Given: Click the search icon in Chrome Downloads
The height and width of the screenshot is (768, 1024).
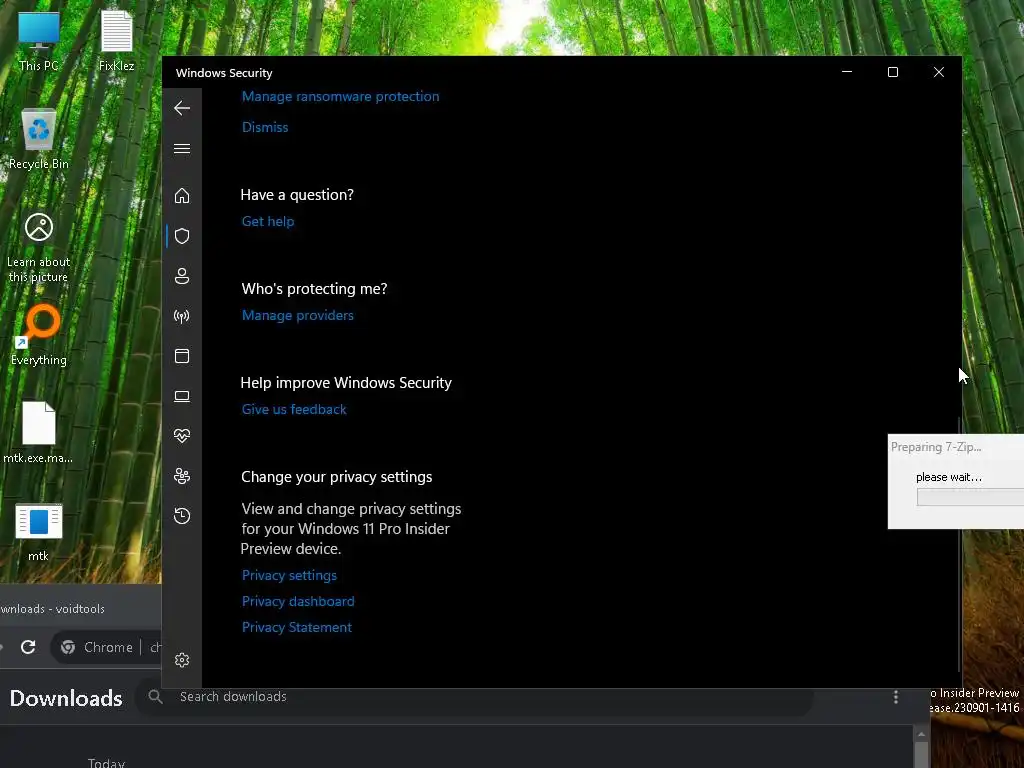Looking at the screenshot, I should point(155,697).
